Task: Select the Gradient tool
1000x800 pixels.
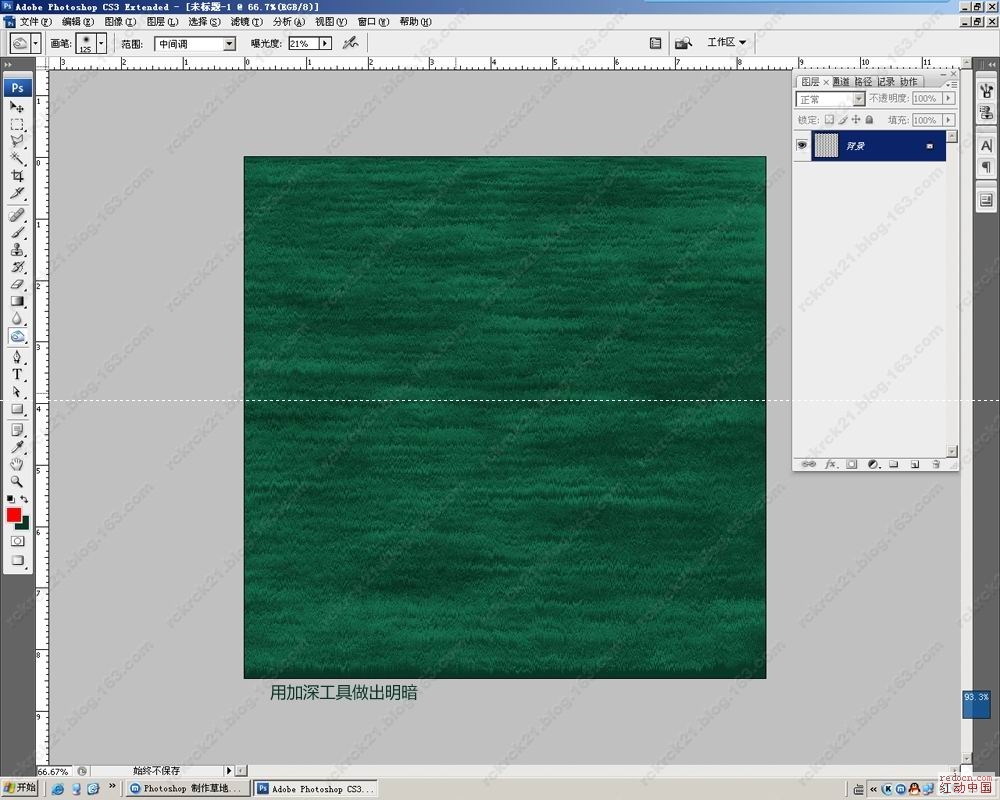Action: [x=17, y=301]
